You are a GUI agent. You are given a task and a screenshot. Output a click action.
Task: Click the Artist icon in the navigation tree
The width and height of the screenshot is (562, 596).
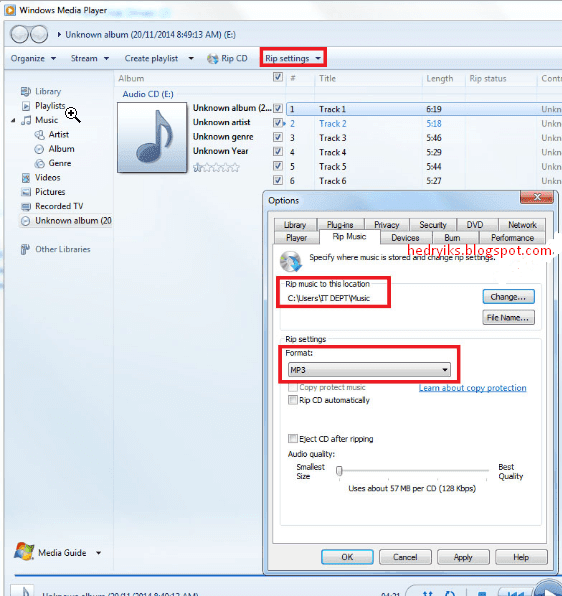[x=40, y=135]
